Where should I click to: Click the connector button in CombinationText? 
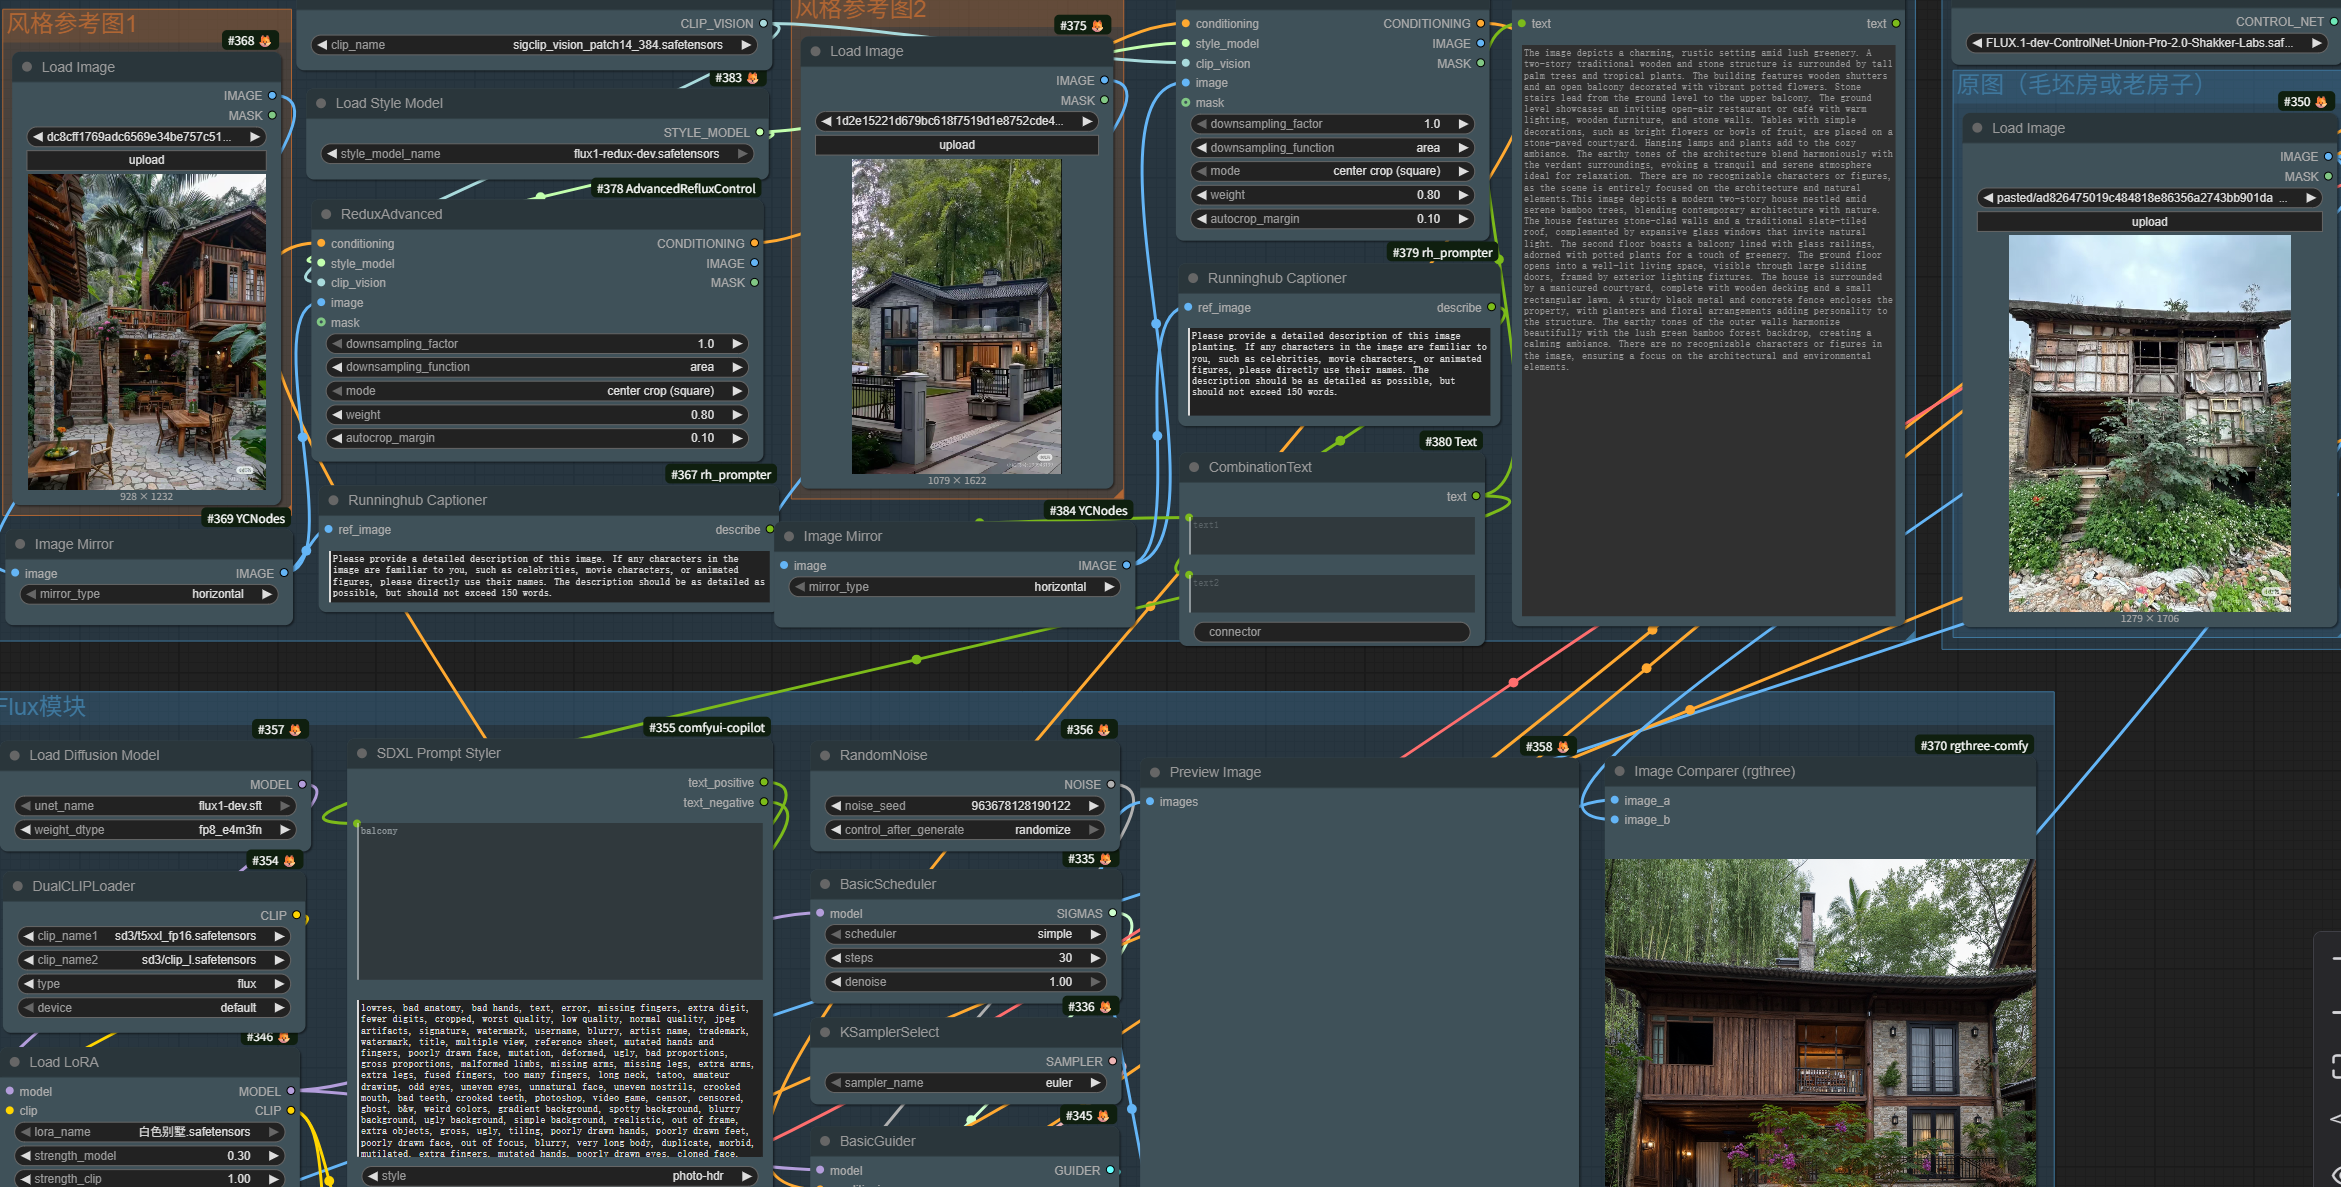pyautogui.click(x=1331, y=631)
